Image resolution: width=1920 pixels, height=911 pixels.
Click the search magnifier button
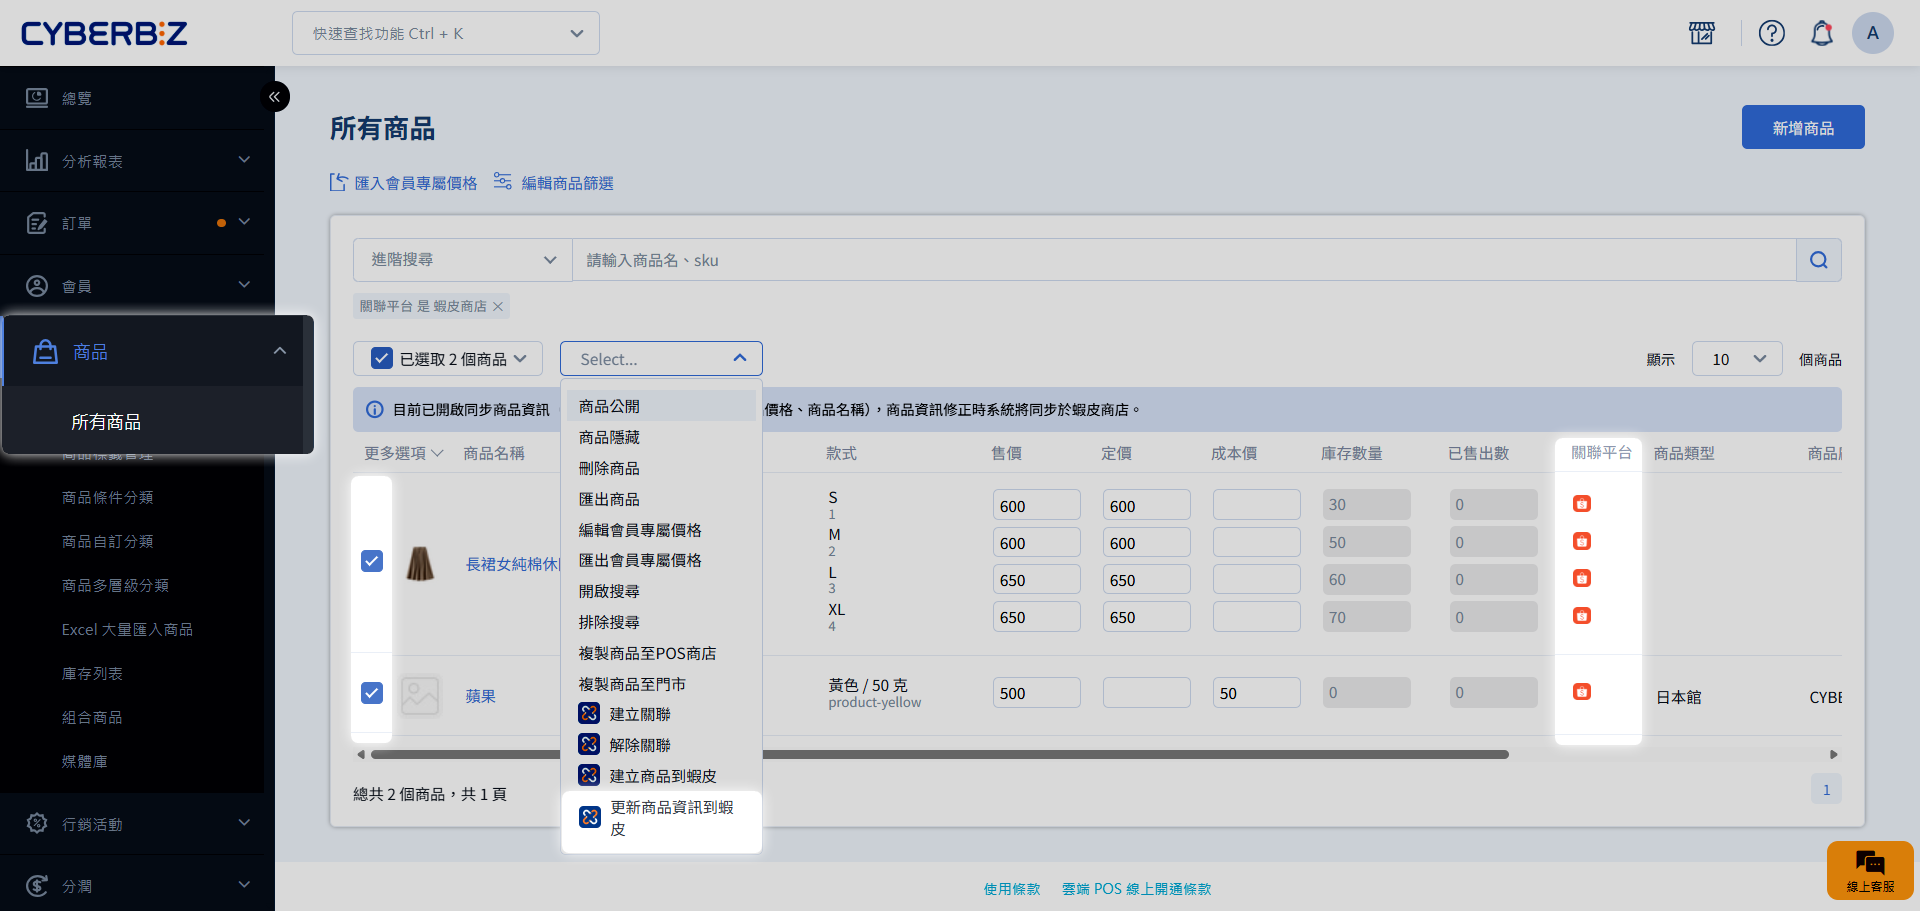point(1818,260)
